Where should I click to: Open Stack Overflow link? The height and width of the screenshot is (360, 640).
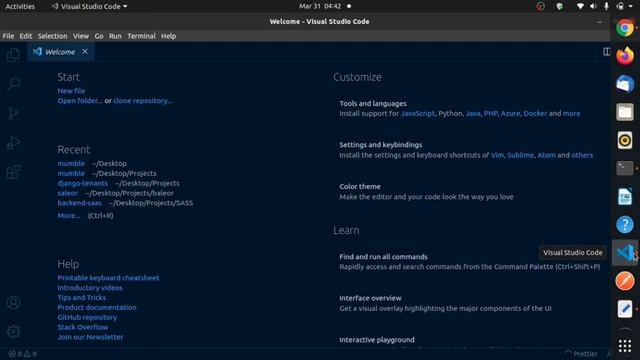click(x=82, y=327)
